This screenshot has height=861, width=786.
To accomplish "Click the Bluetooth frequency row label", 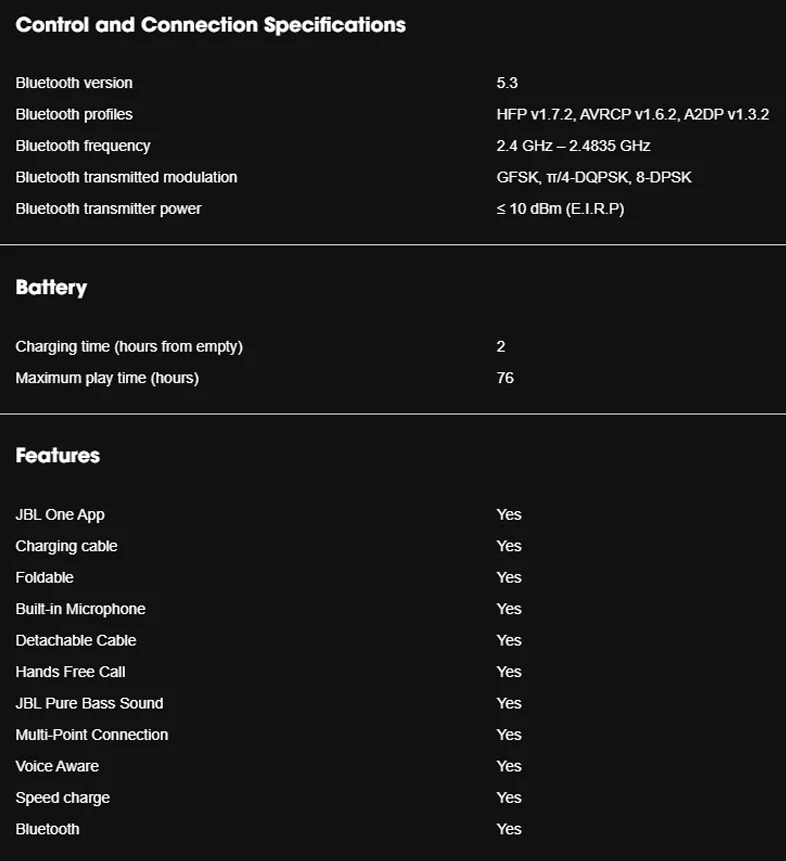I will pyautogui.click(x=83, y=146).
